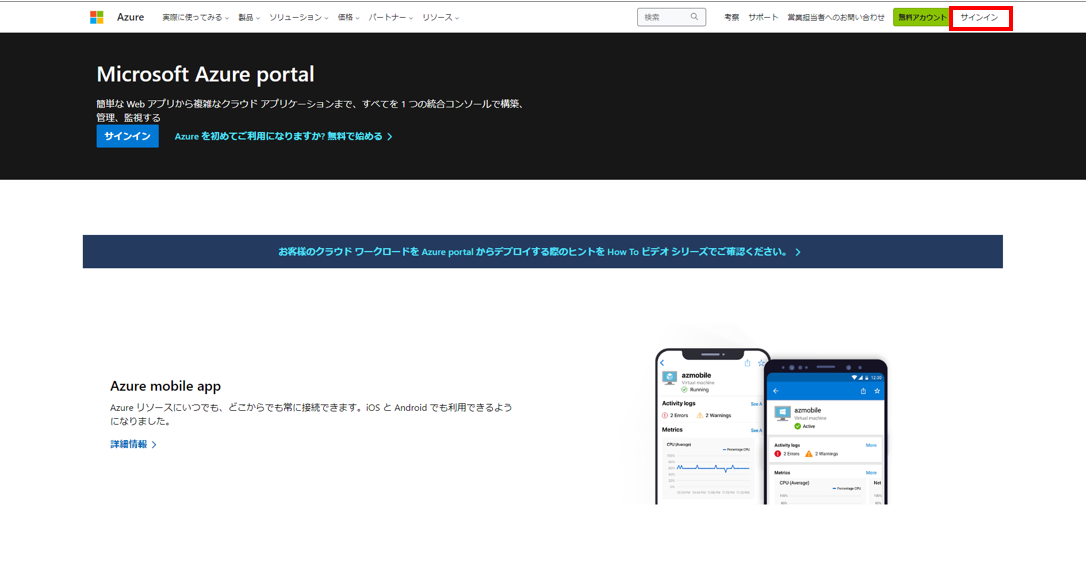Open the Azure home link
Screen dimensions: 1086x579
click(x=130, y=17)
